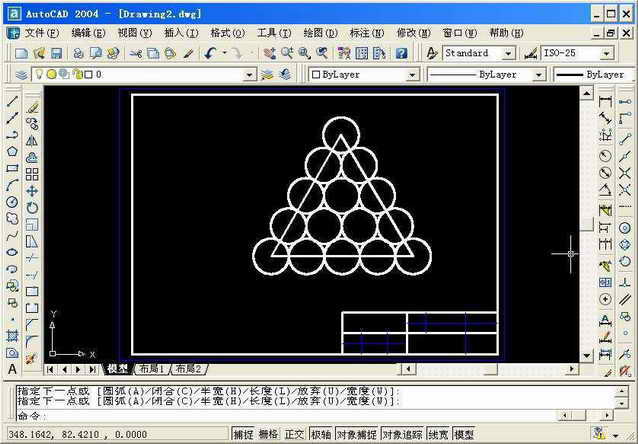
Task: Click the 线宽 lineweight status button
Action: click(x=438, y=434)
